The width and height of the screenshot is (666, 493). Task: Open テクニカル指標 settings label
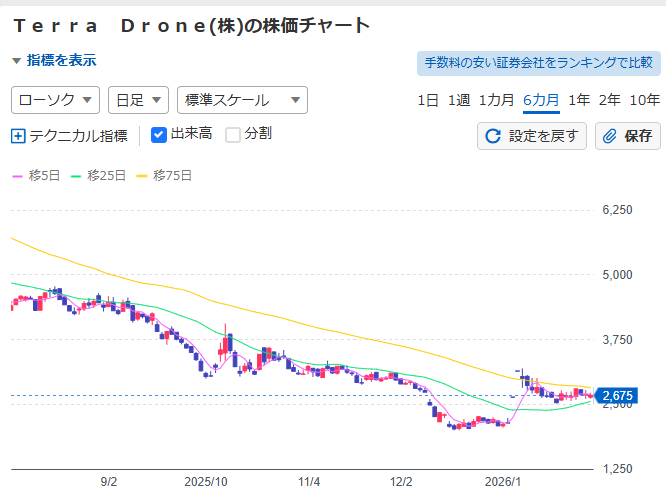click(x=79, y=136)
